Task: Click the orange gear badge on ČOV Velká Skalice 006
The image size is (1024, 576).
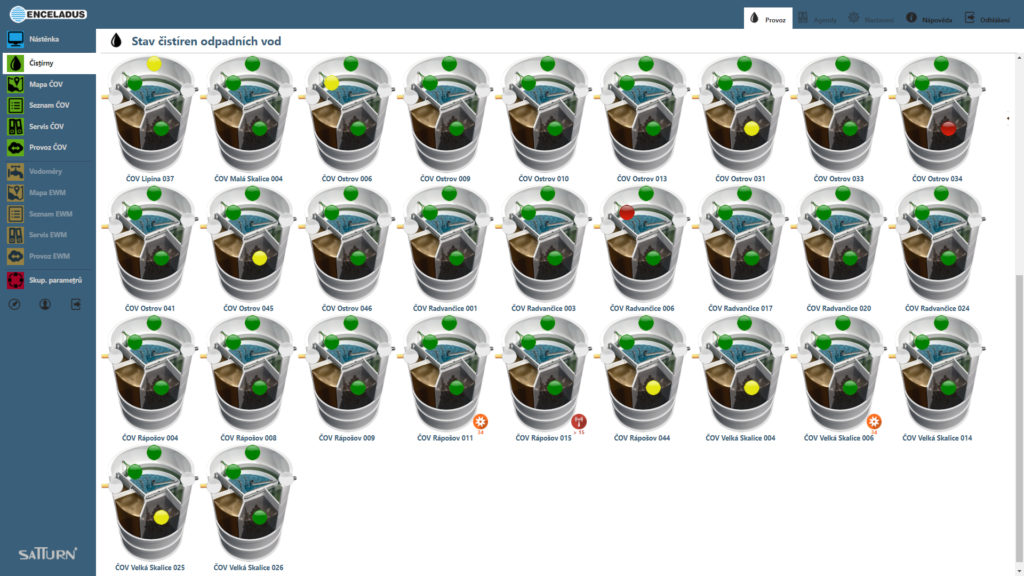Action: pos(874,422)
